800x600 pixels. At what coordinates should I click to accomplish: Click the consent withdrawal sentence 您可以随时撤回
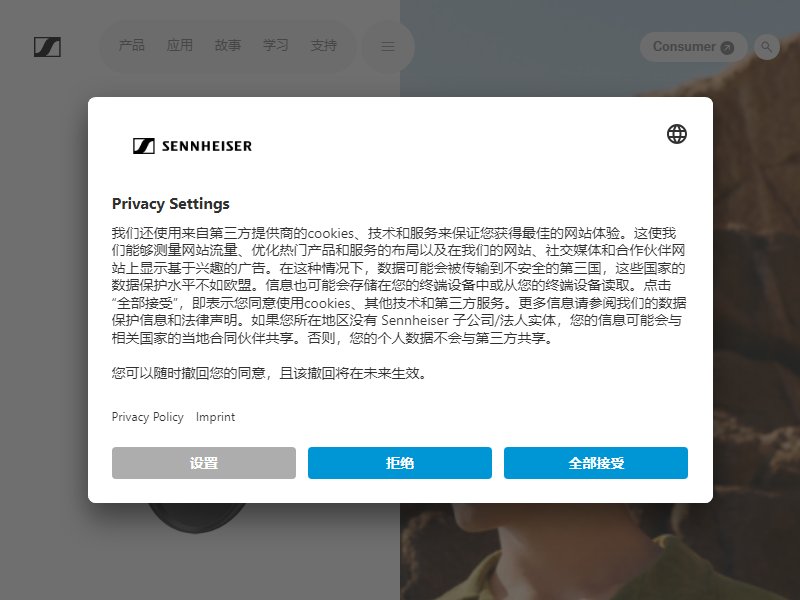pyautogui.click(x=269, y=373)
